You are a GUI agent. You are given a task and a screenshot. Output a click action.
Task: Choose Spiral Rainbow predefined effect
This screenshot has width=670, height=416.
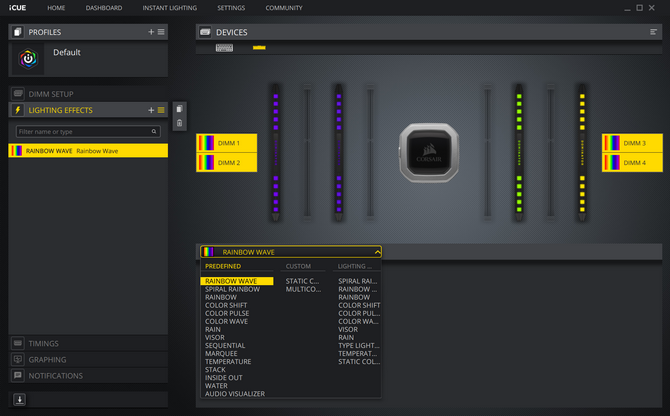pyautogui.click(x=232, y=289)
